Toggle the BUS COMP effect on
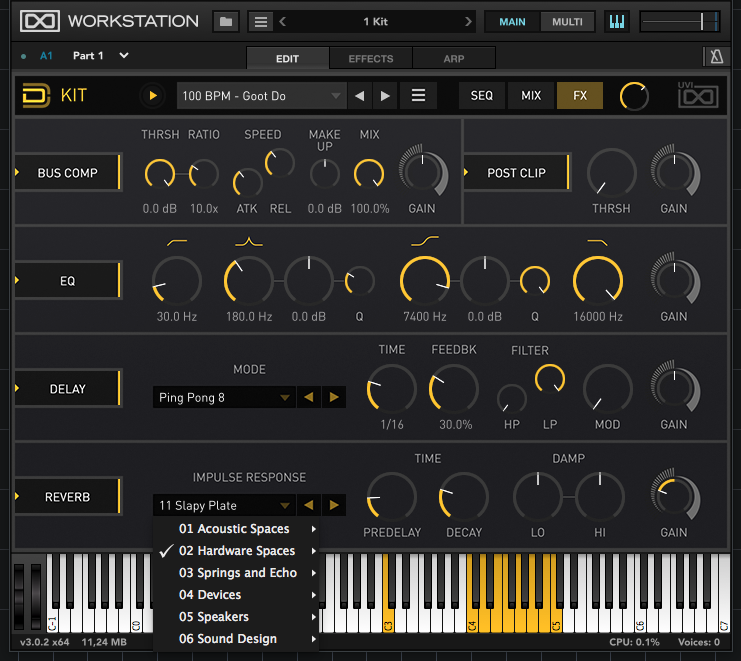The width and height of the screenshot is (741, 661). coord(68,173)
